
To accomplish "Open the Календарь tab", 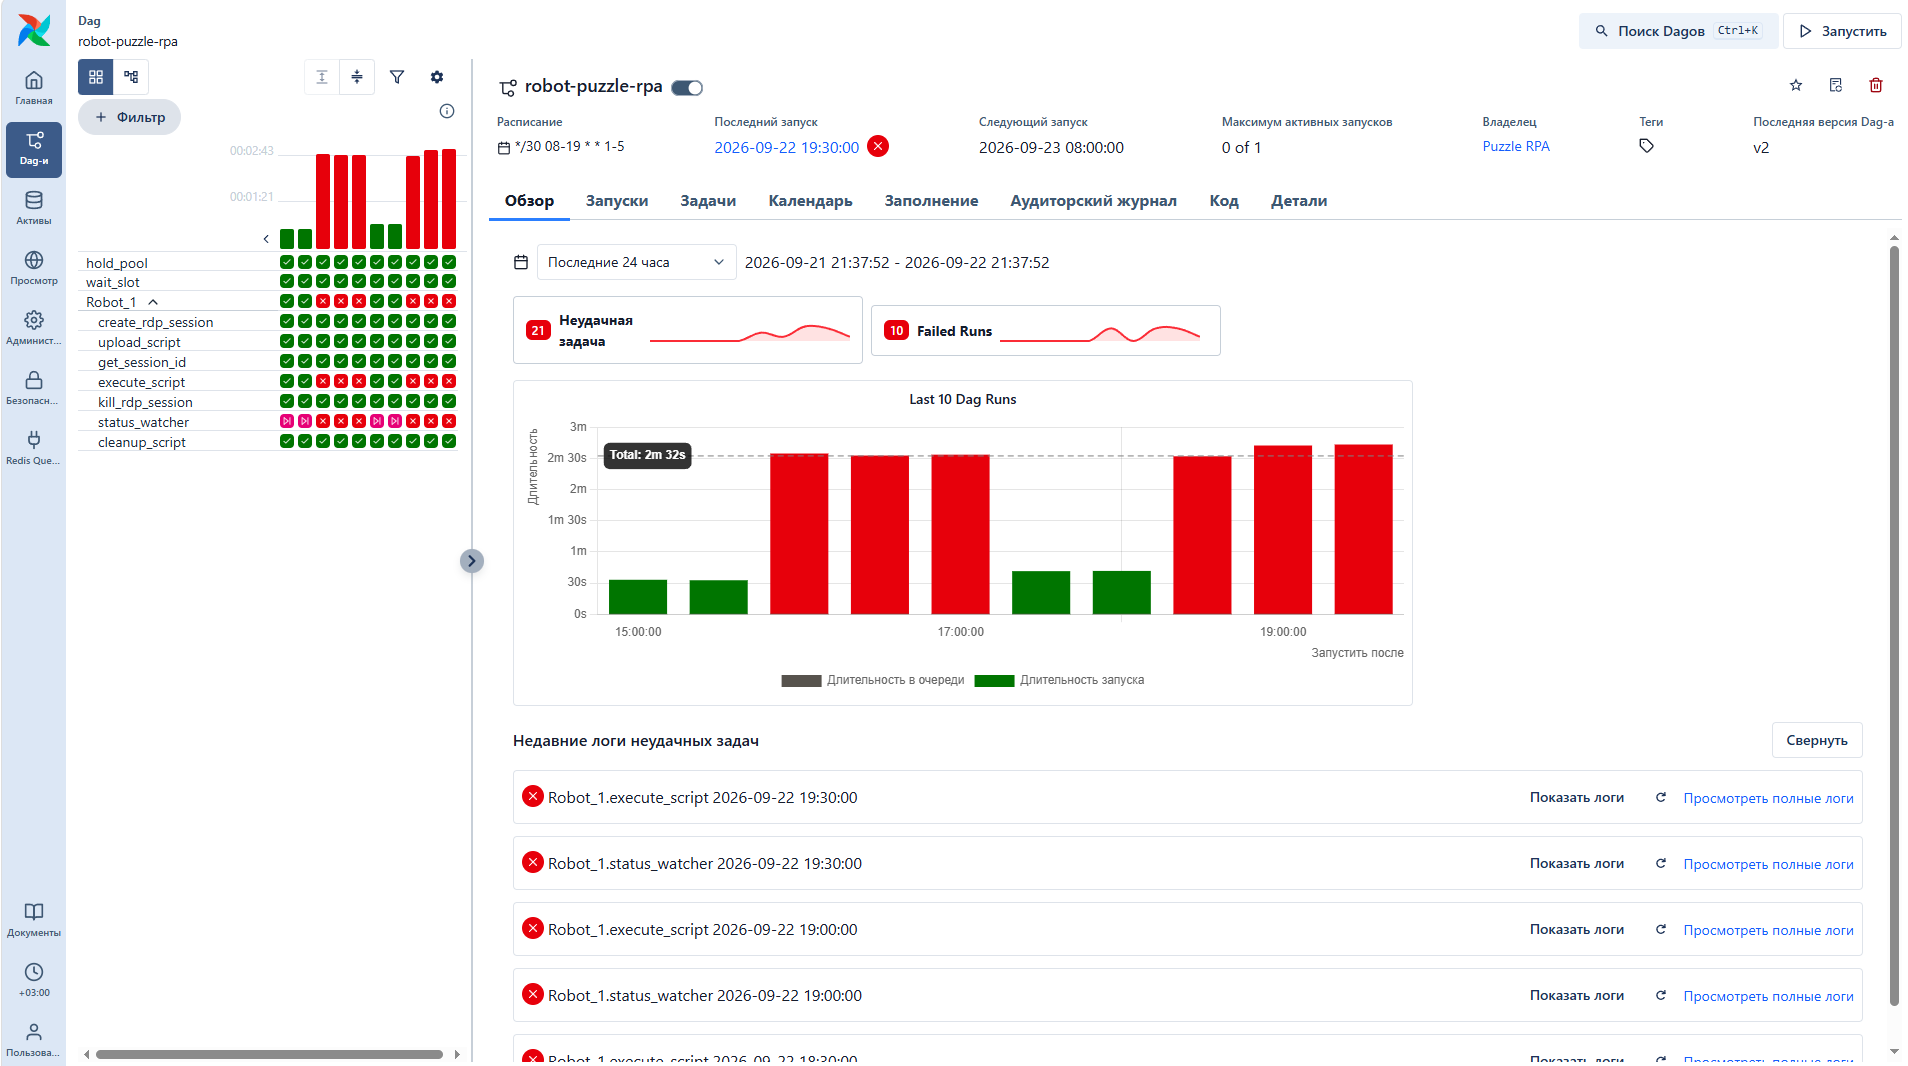I will (x=810, y=201).
